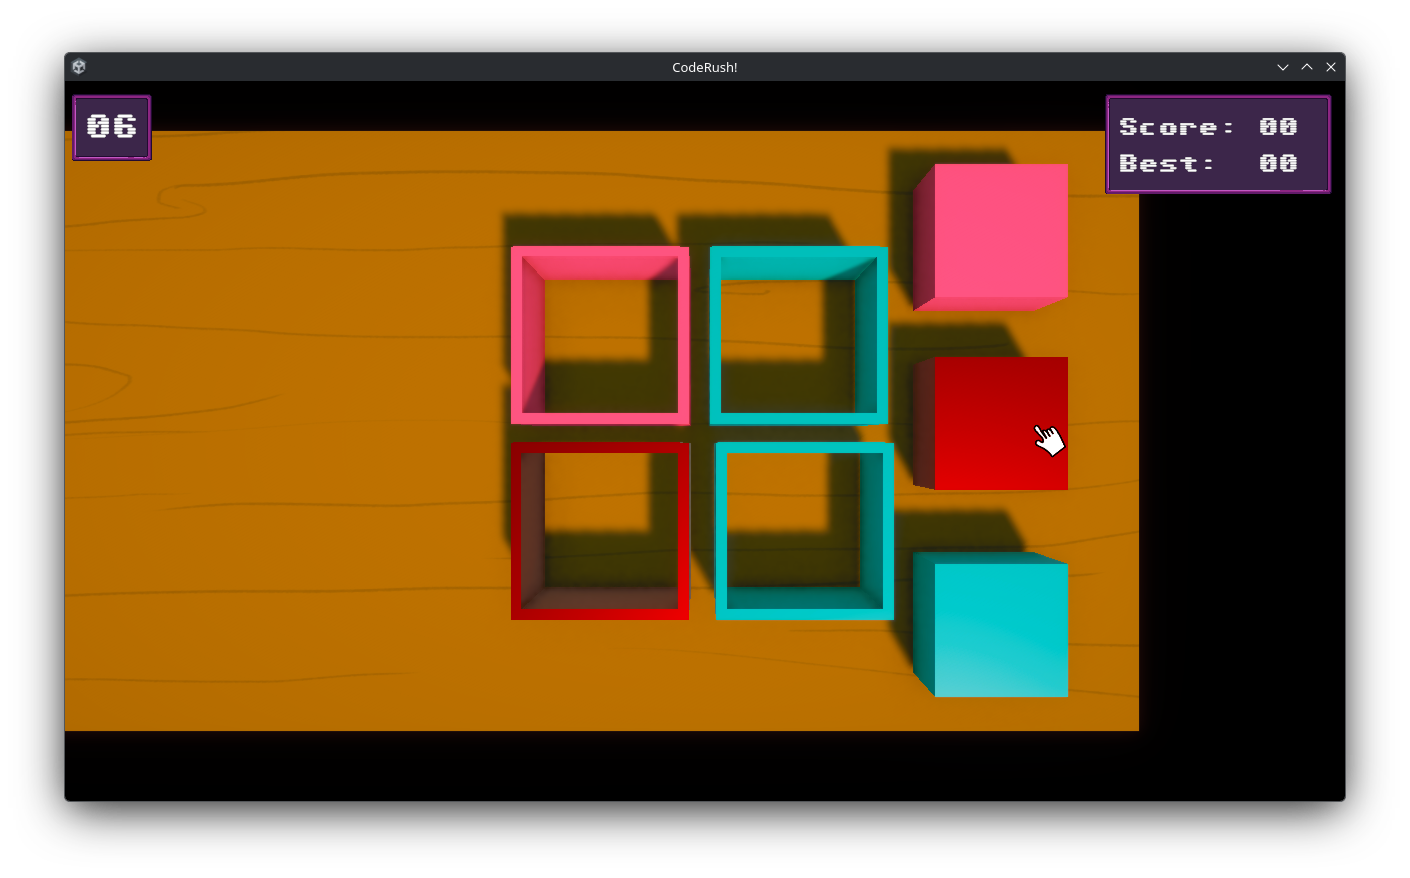The height and width of the screenshot is (878, 1410).
Task: Grab the solid cyan cube
Action: pyautogui.click(x=991, y=624)
